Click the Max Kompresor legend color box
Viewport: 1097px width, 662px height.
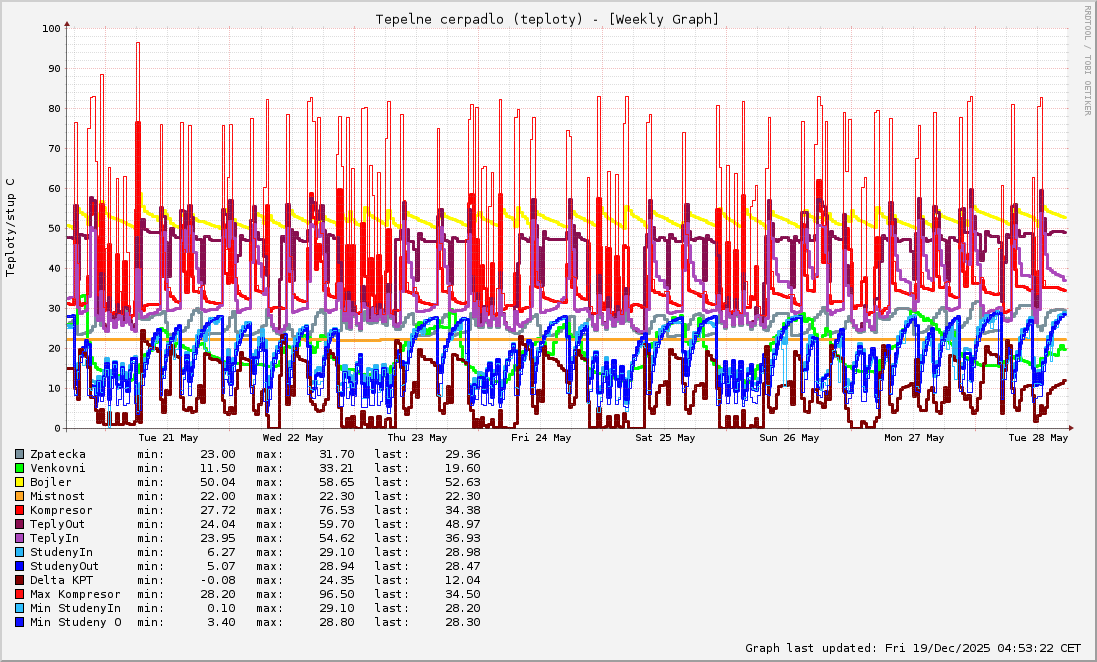tap(19, 594)
